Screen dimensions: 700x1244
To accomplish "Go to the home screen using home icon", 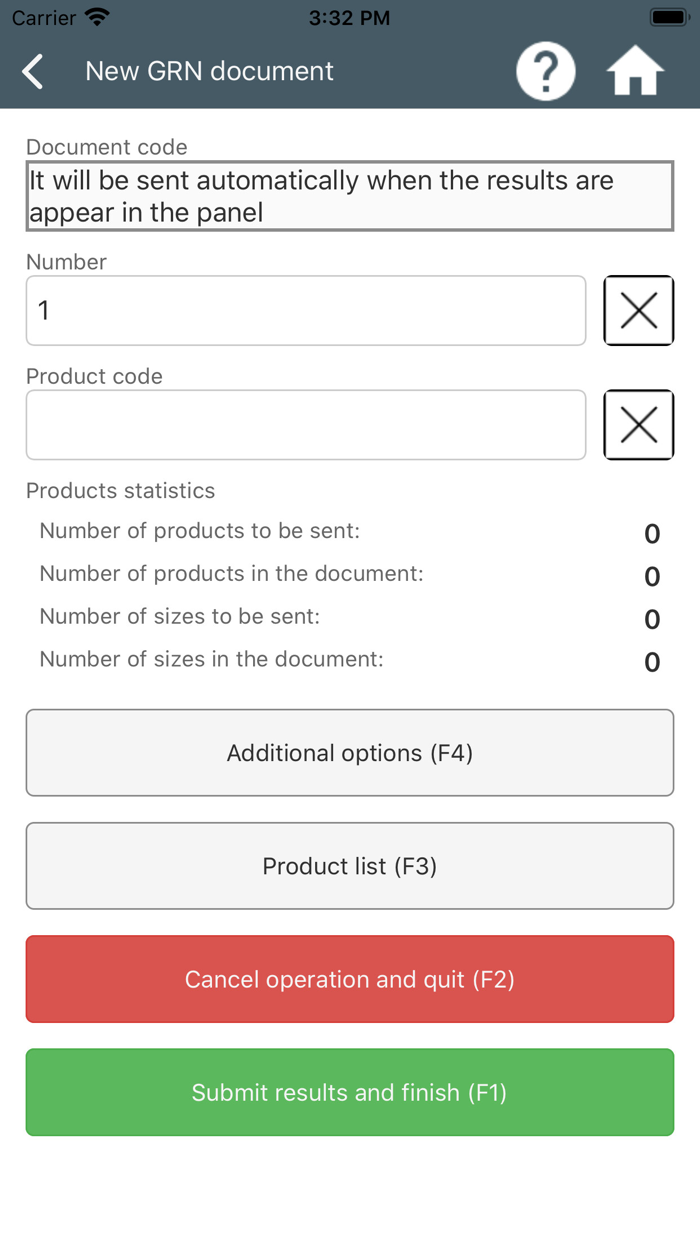I will (x=635, y=70).
